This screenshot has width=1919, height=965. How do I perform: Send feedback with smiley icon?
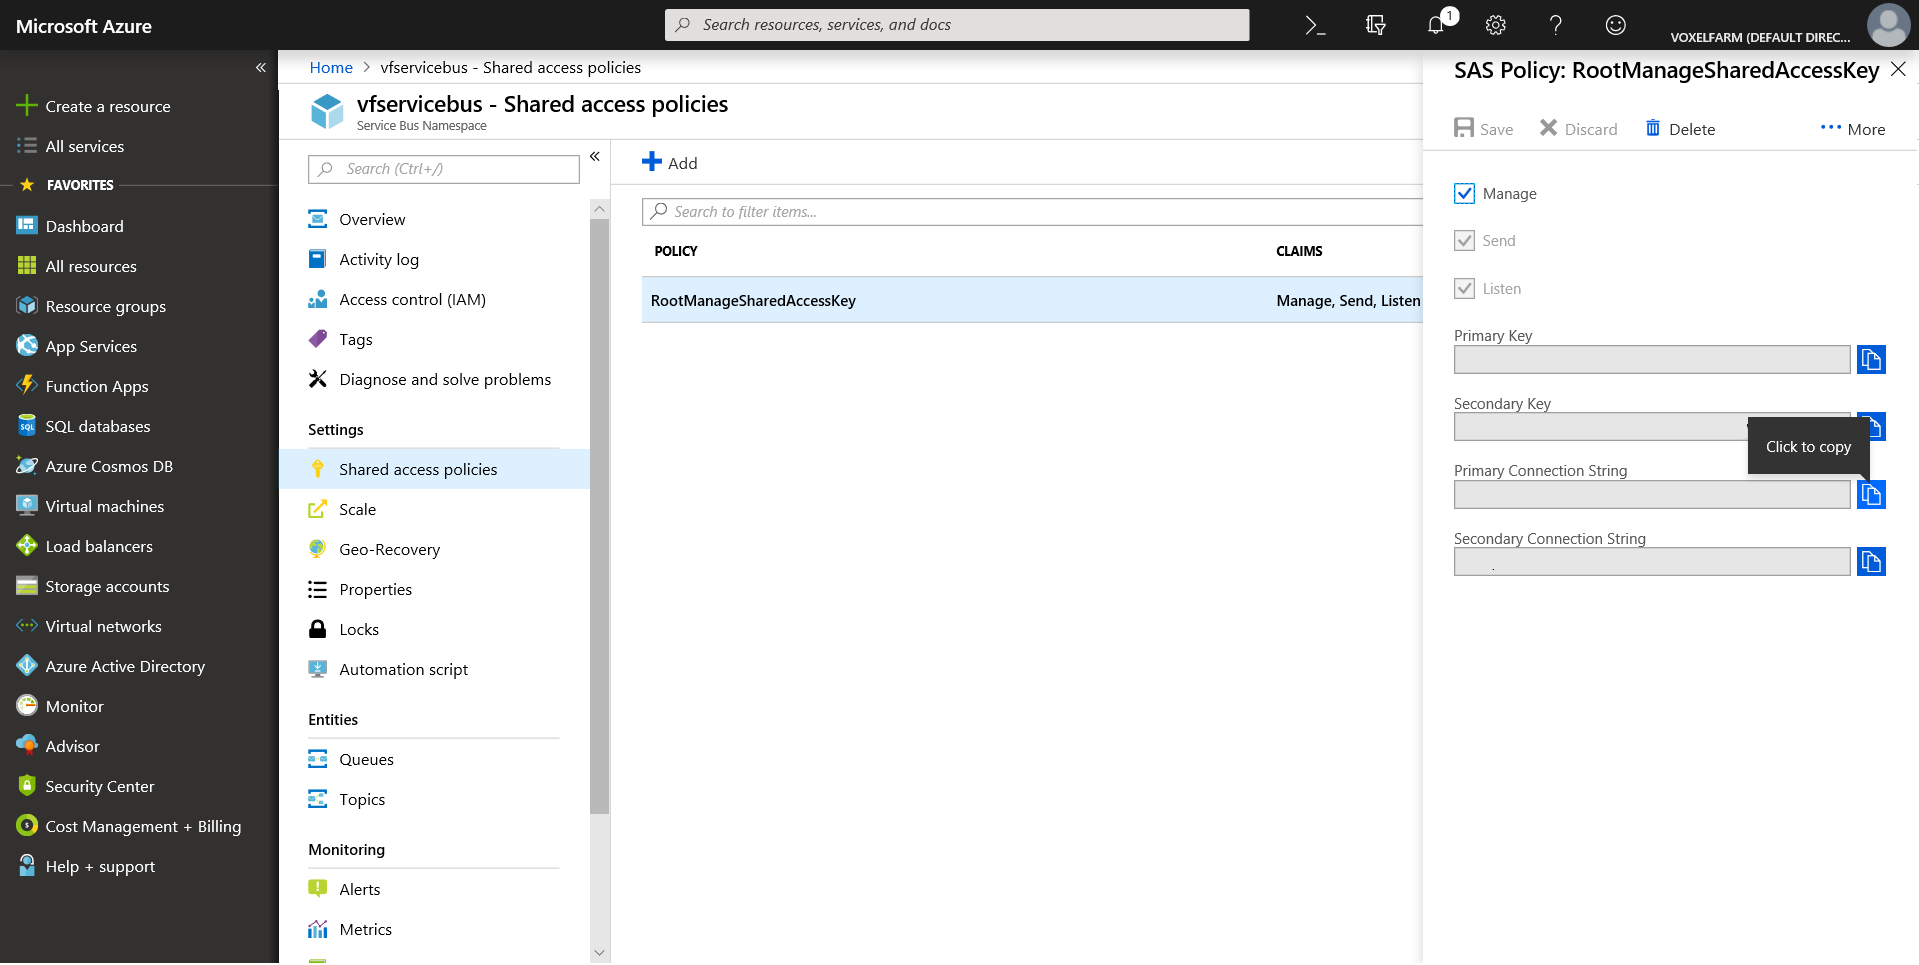tap(1616, 26)
